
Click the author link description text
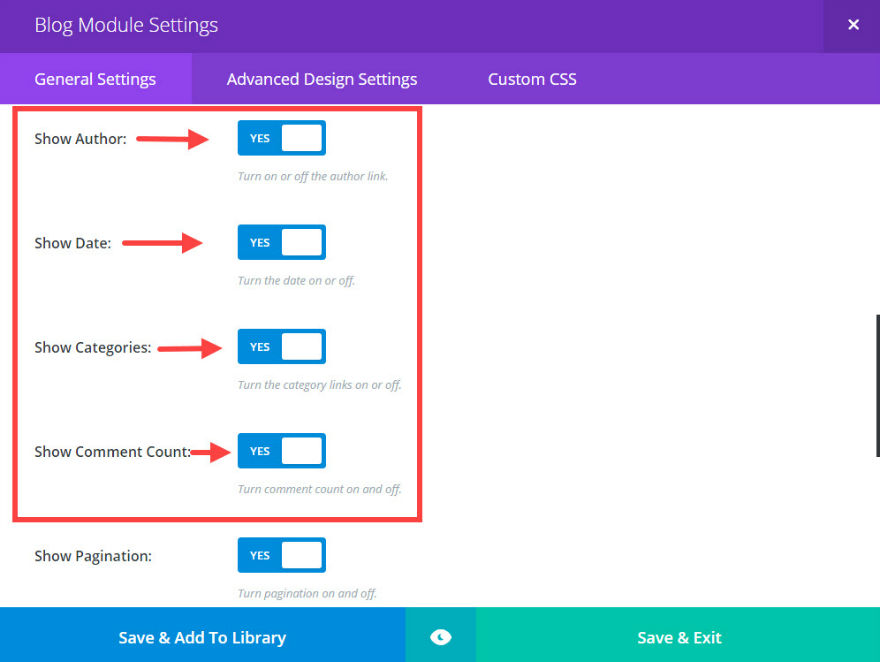[312, 176]
